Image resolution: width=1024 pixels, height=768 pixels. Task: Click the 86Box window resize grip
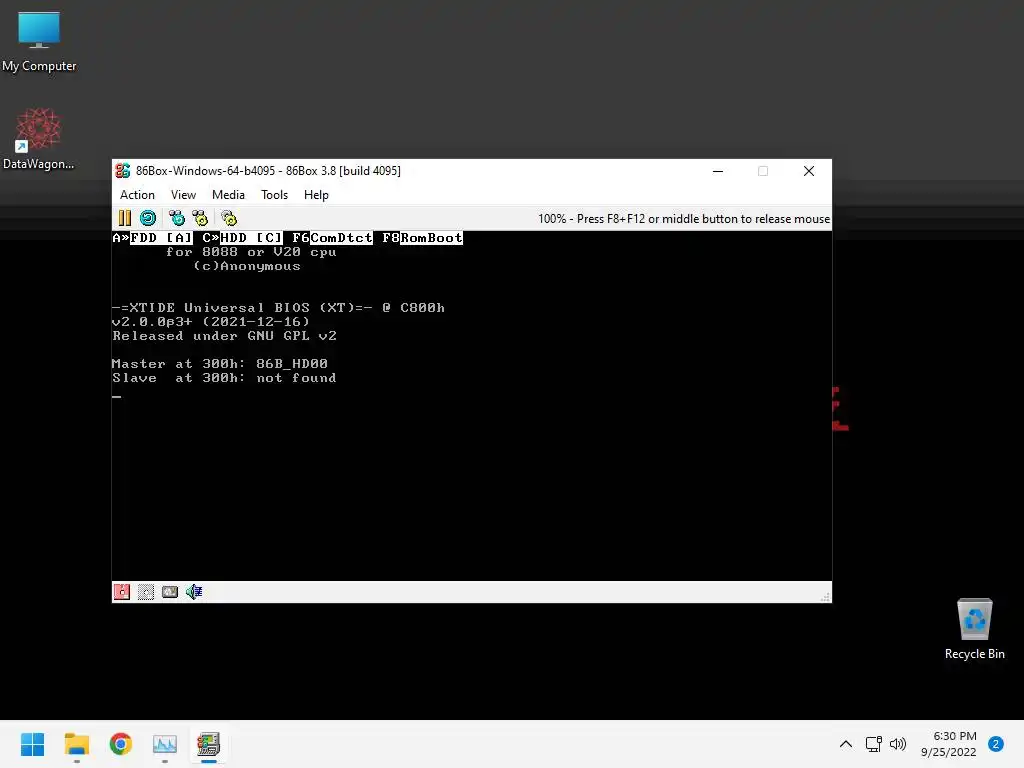(x=825, y=597)
